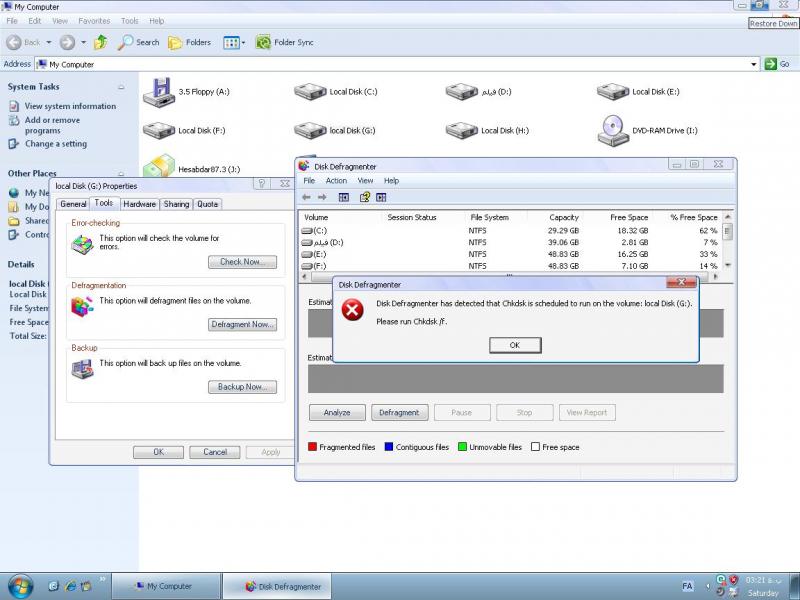Open the 3.5 Floppy (A:) drive icon

click(159, 92)
